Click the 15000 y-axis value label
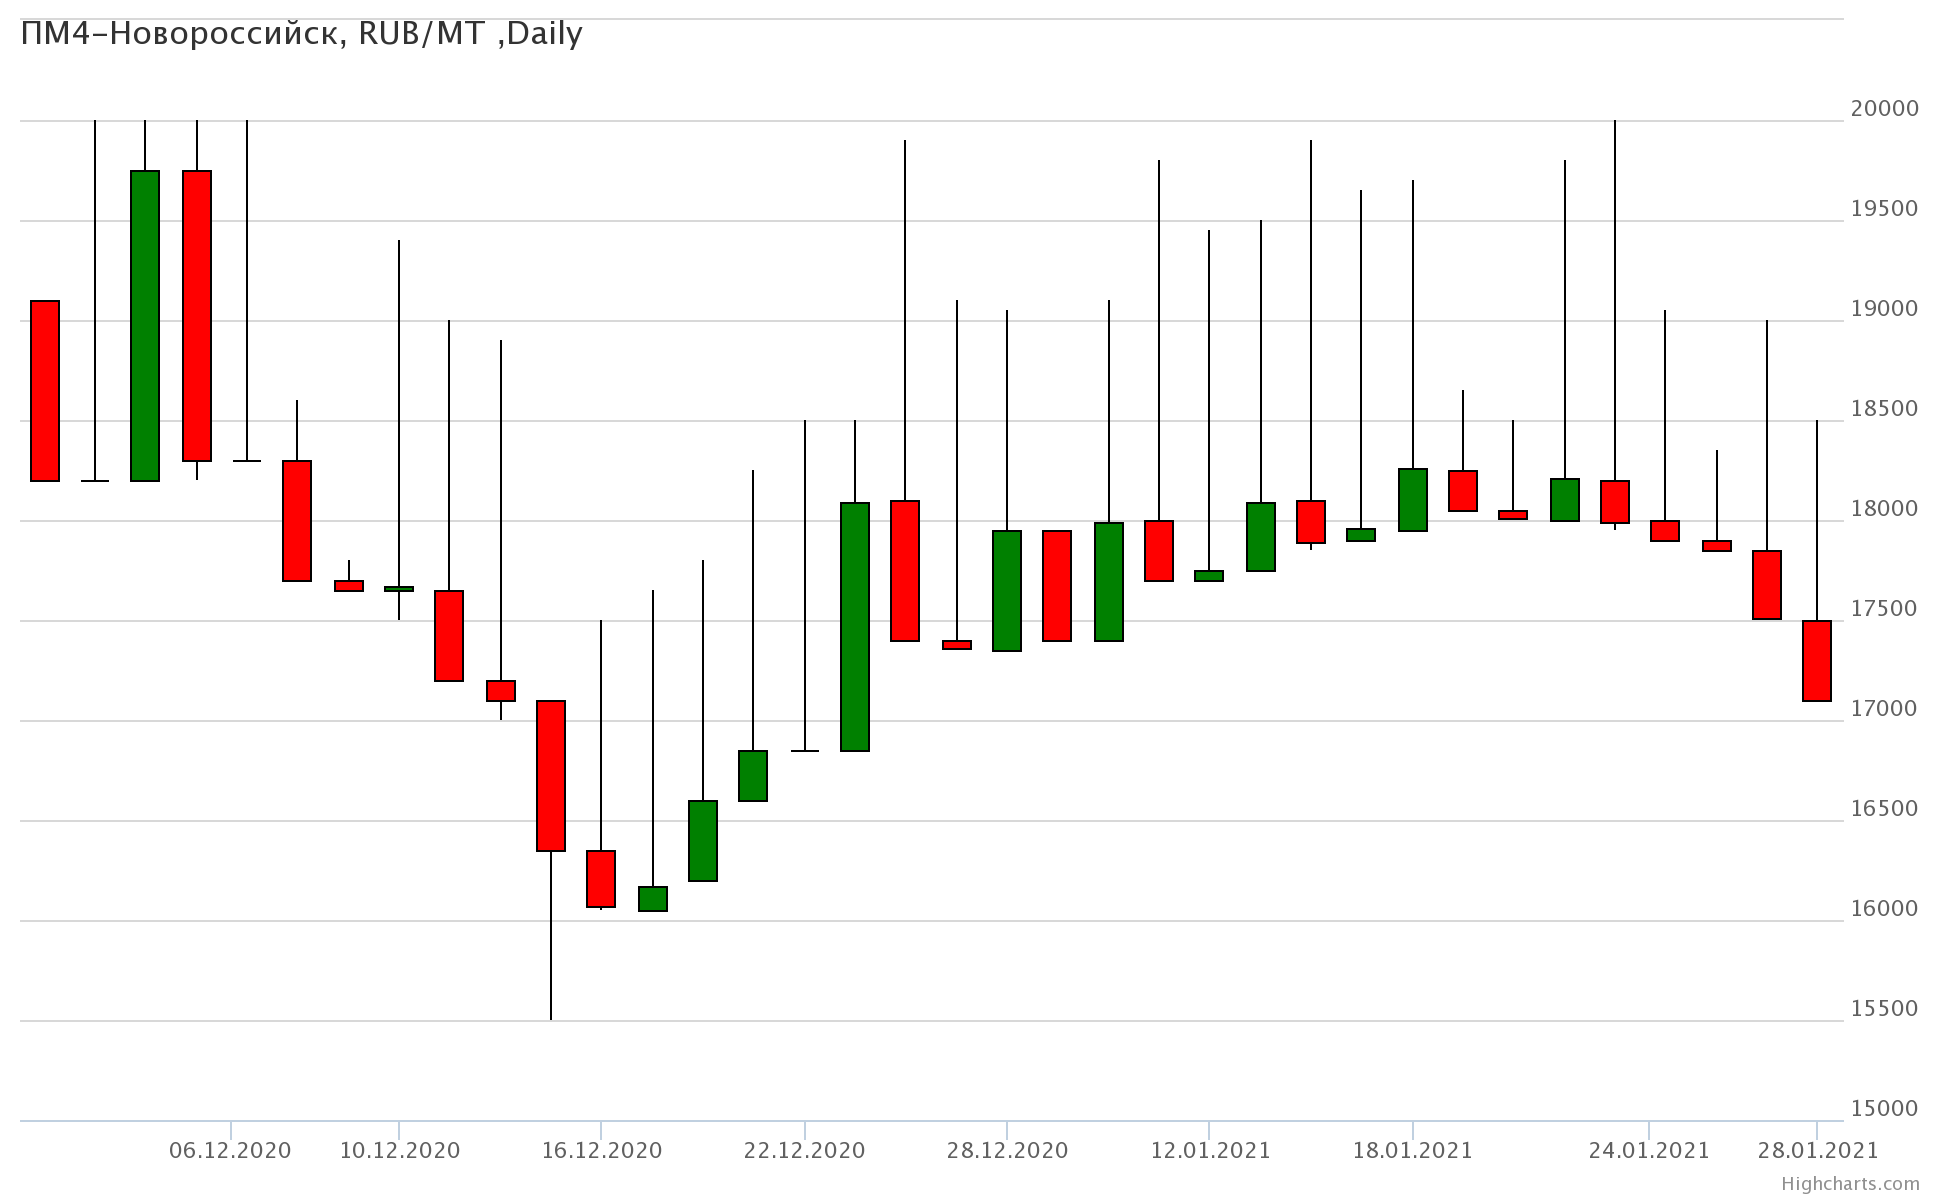 [x=1884, y=1109]
